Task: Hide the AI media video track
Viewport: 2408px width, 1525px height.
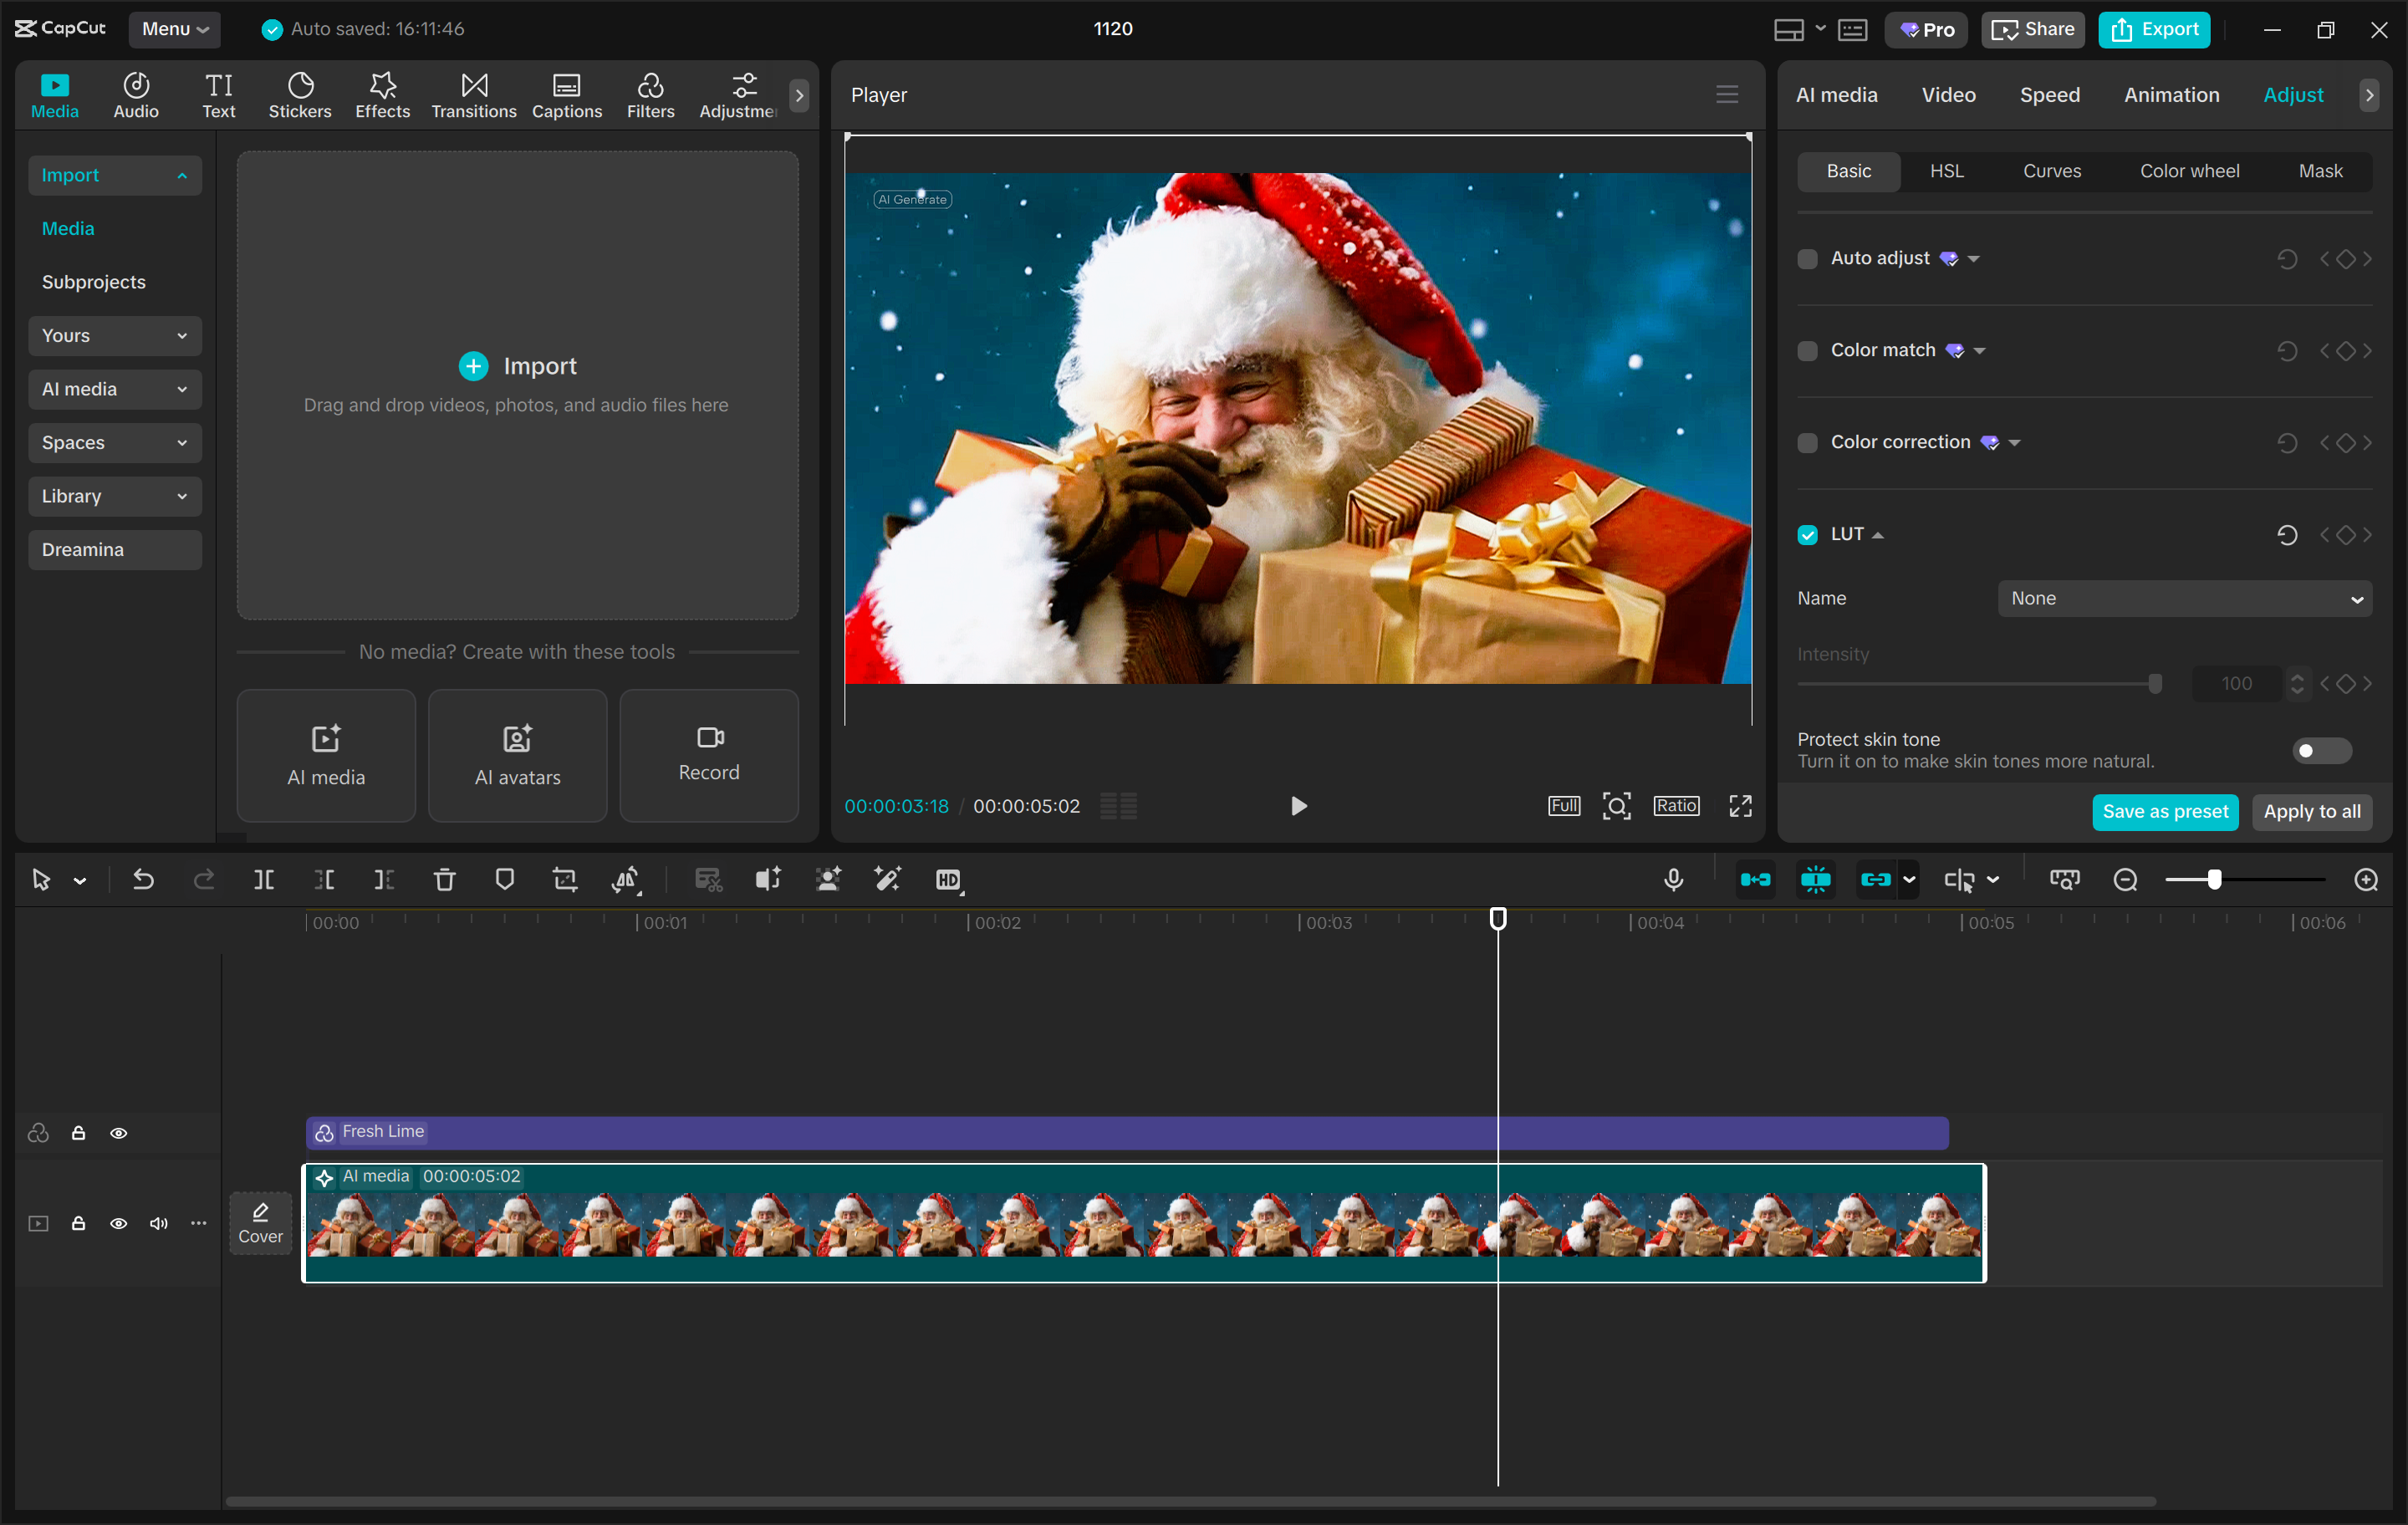Action: coord(119,1223)
